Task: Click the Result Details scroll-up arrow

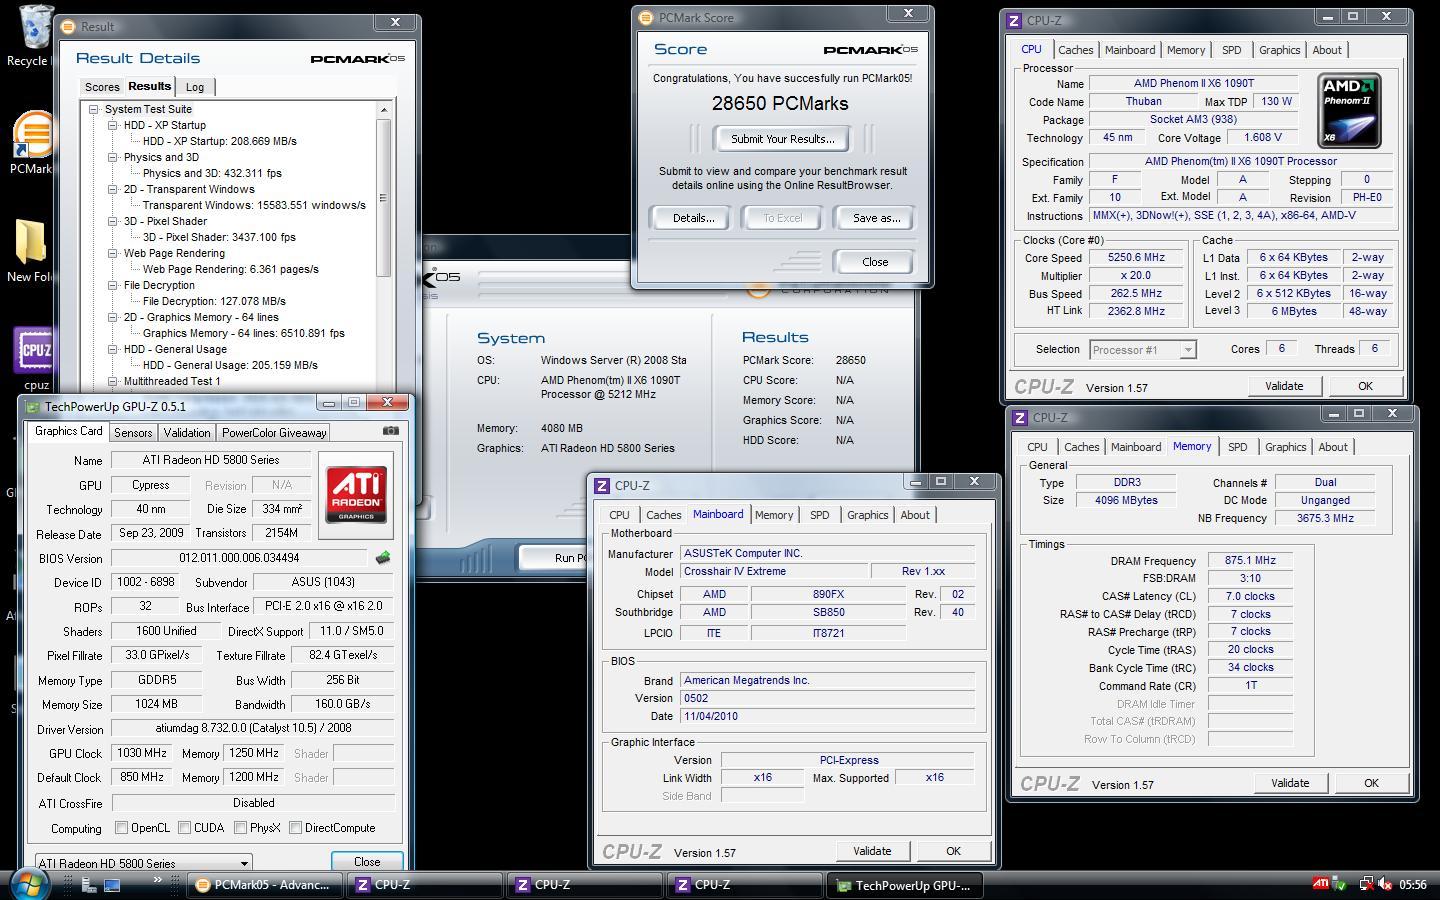Action: click(384, 109)
